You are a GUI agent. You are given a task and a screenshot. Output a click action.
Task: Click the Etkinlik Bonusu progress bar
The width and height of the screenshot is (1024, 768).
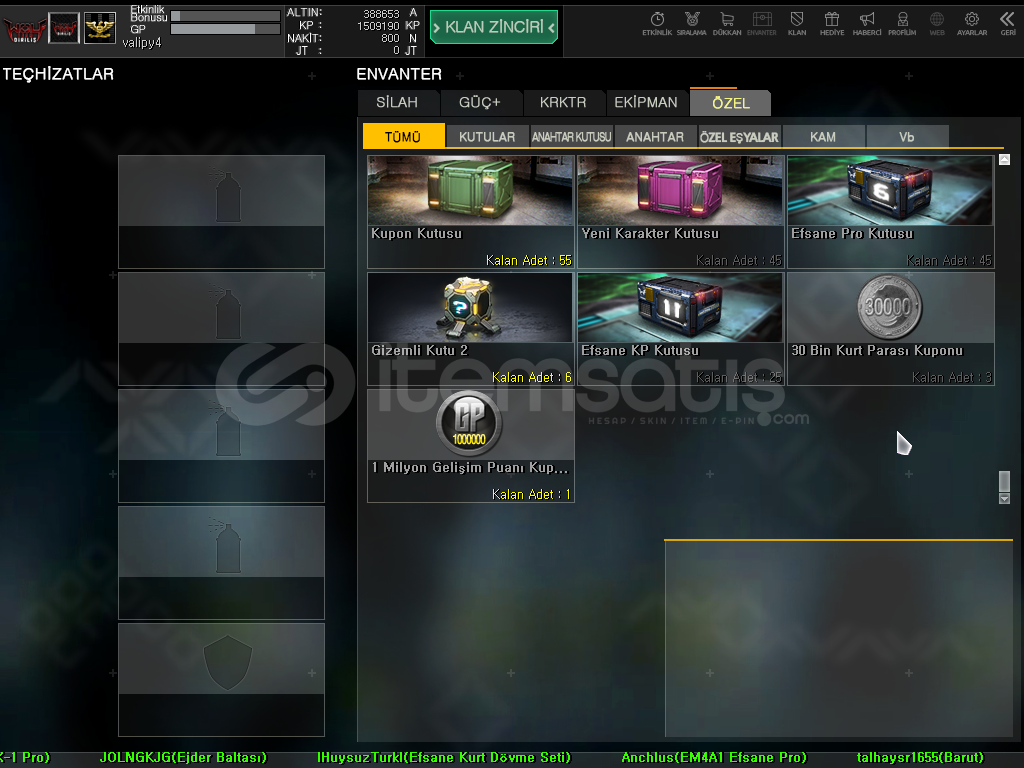pos(225,16)
